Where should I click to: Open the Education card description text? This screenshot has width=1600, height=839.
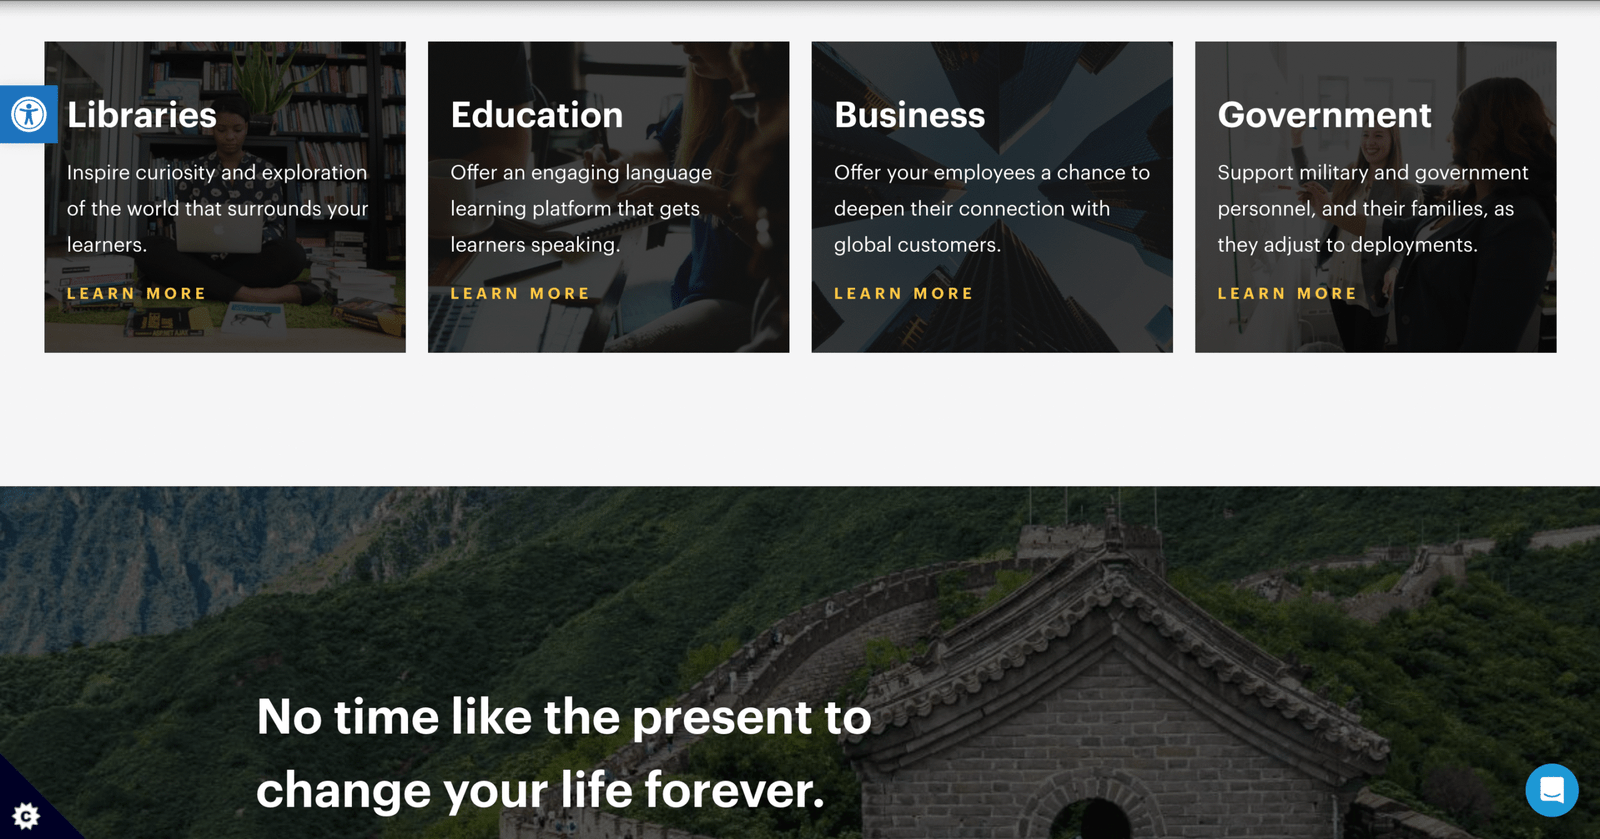click(581, 208)
